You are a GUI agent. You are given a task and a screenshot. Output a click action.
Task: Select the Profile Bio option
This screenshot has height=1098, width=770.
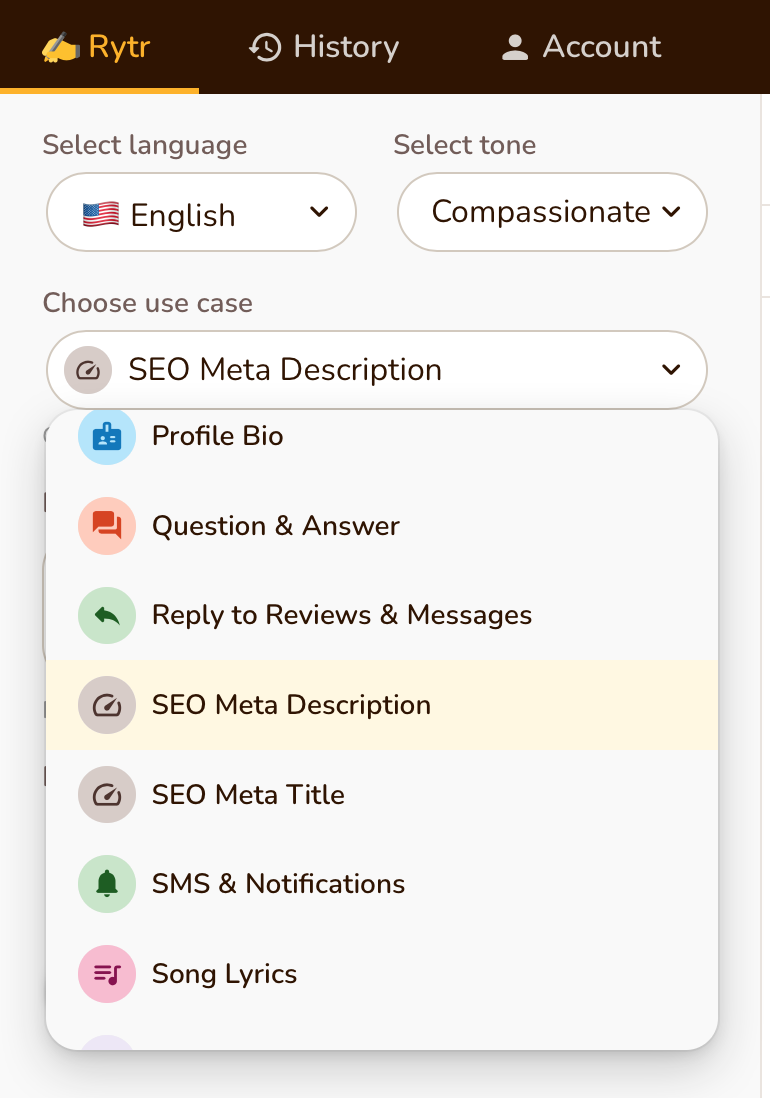pyautogui.click(x=382, y=436)
